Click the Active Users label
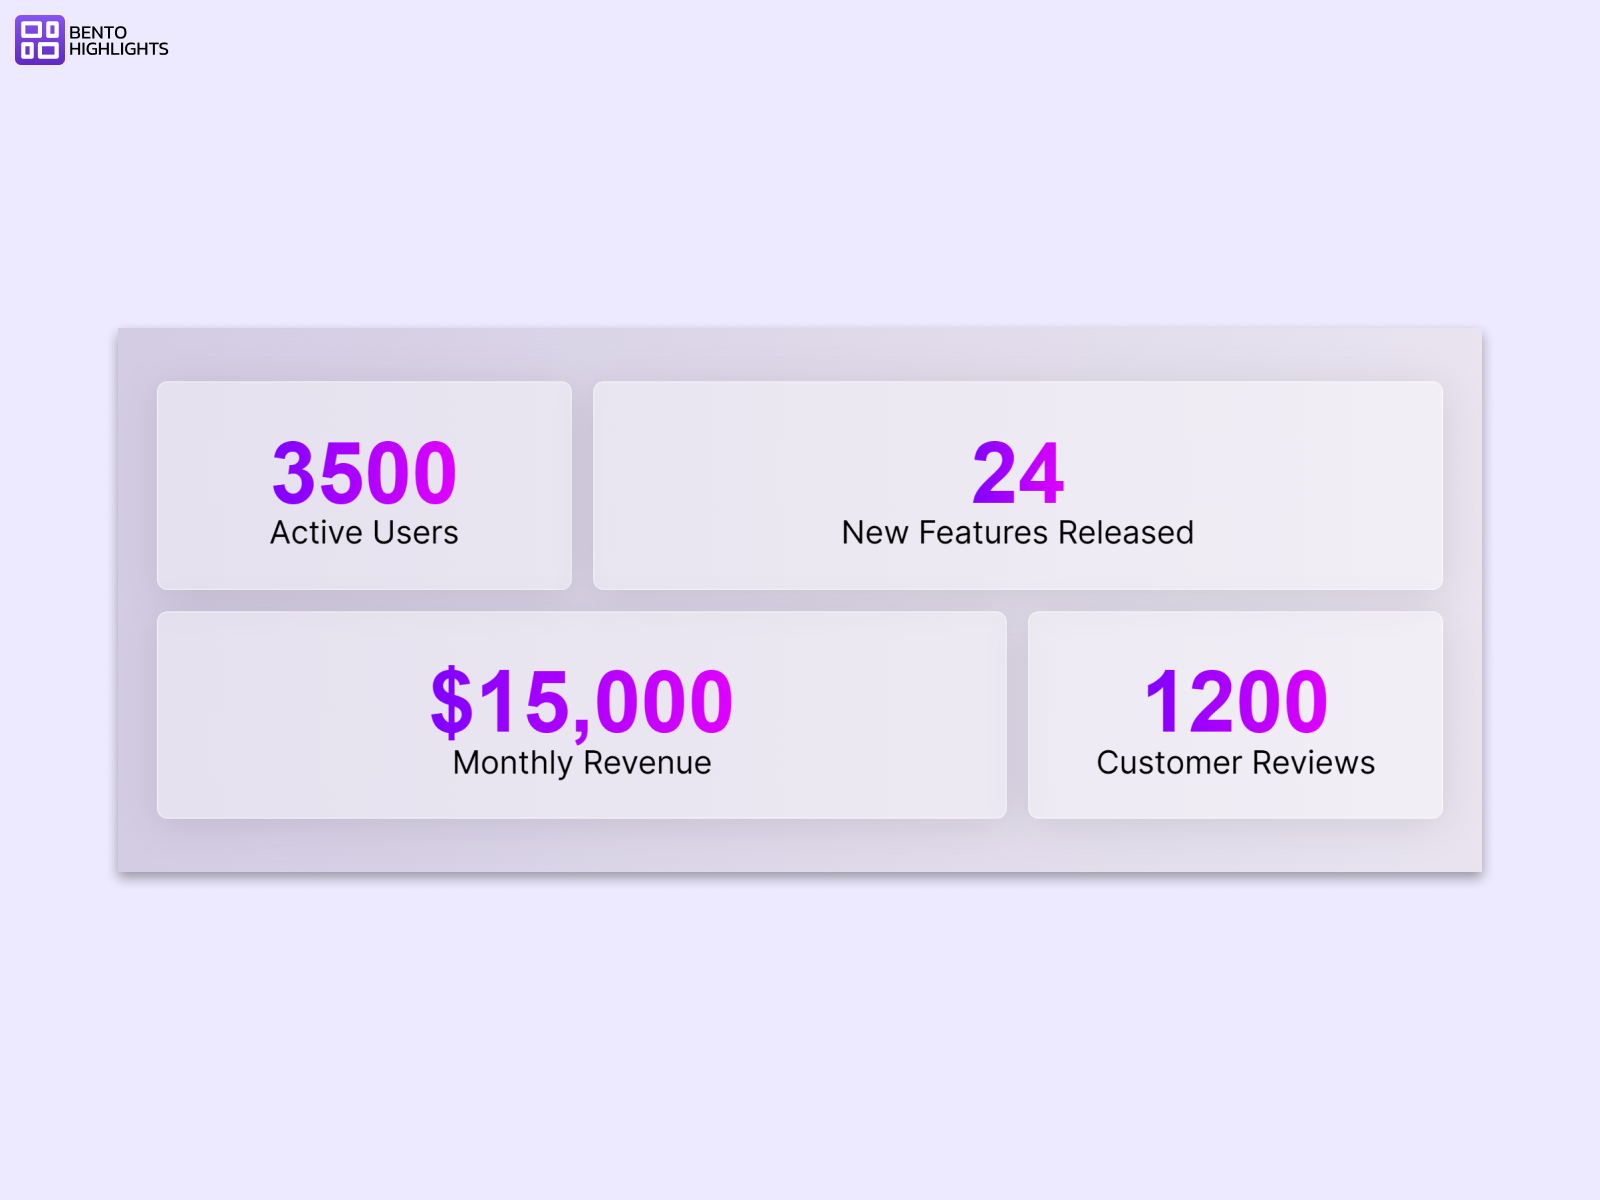The width and height of the screenshot is (1600, 1200). [364, 533]
